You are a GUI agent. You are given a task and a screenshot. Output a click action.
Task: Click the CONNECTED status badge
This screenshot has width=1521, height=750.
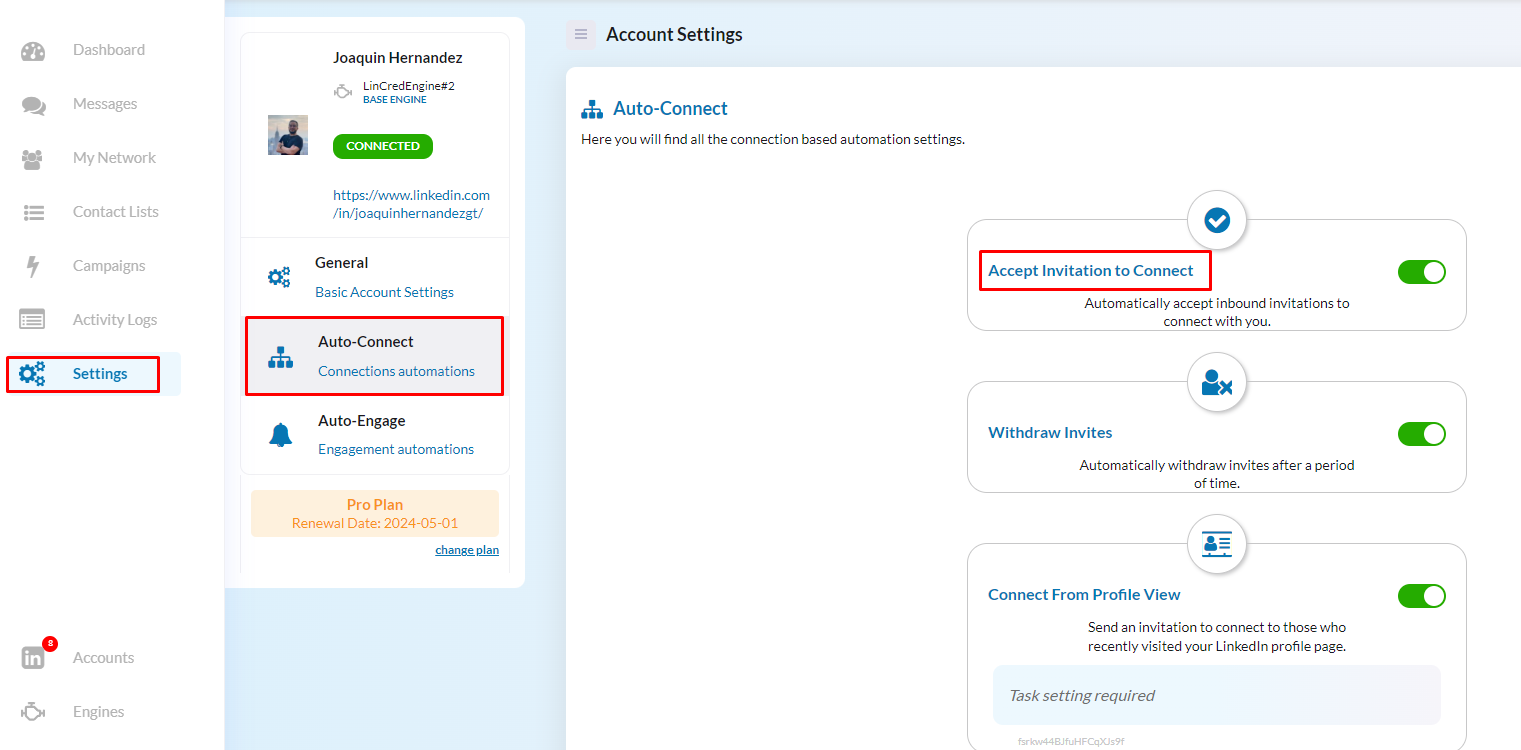click(x=383, y=146)
